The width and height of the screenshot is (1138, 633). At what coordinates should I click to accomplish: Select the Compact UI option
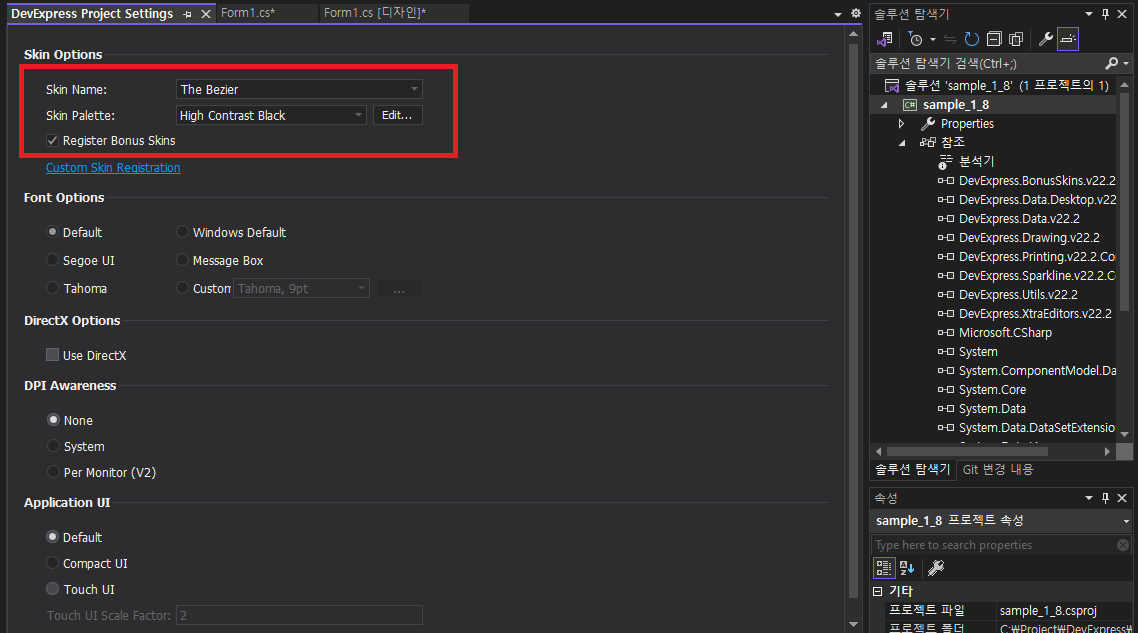tap(52, 563)
